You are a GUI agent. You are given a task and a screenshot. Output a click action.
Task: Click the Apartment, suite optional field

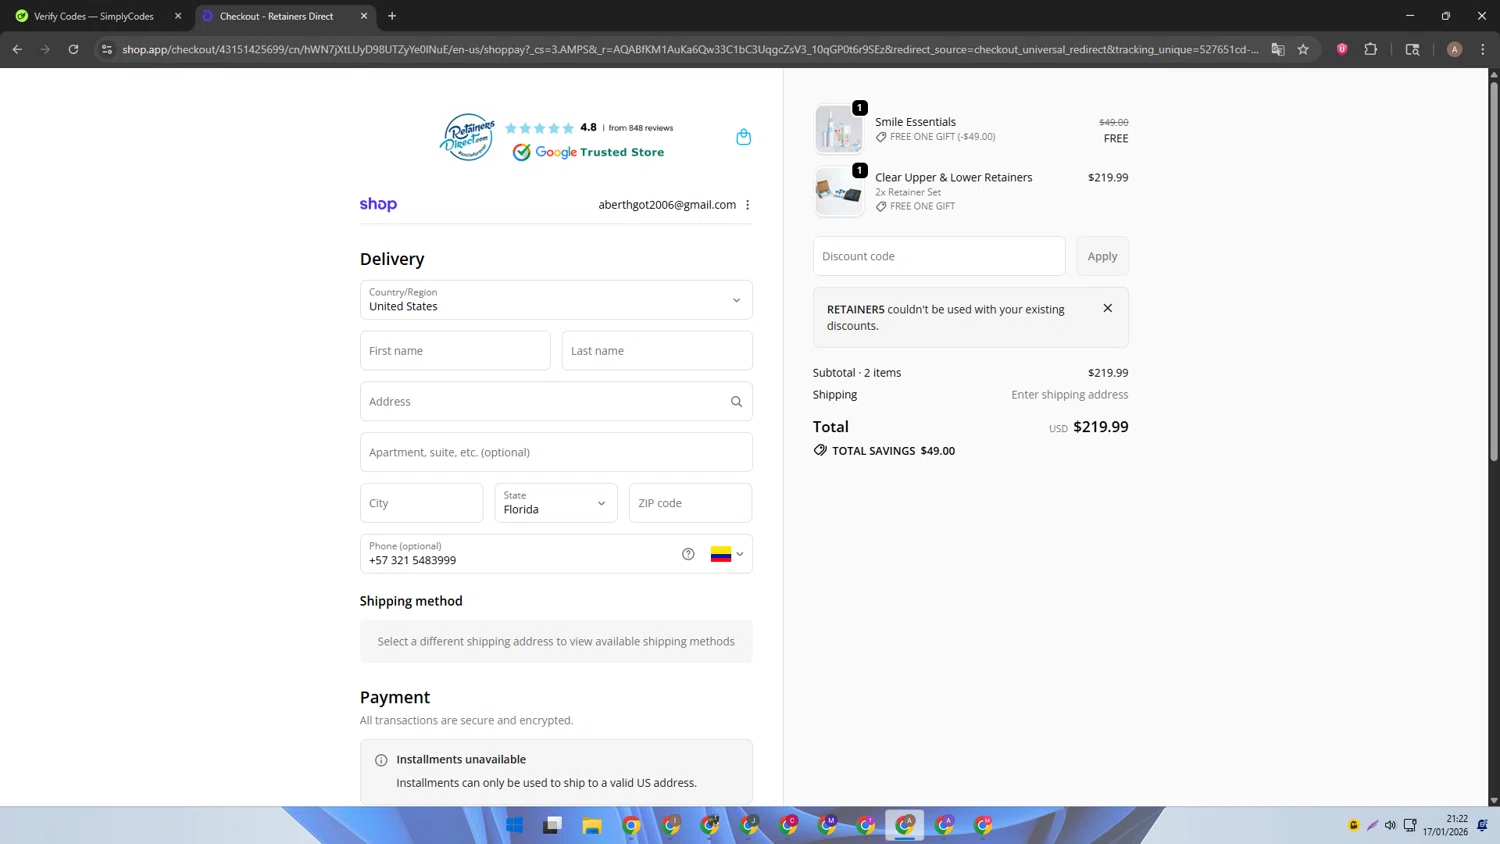click(x=556, y=452)
